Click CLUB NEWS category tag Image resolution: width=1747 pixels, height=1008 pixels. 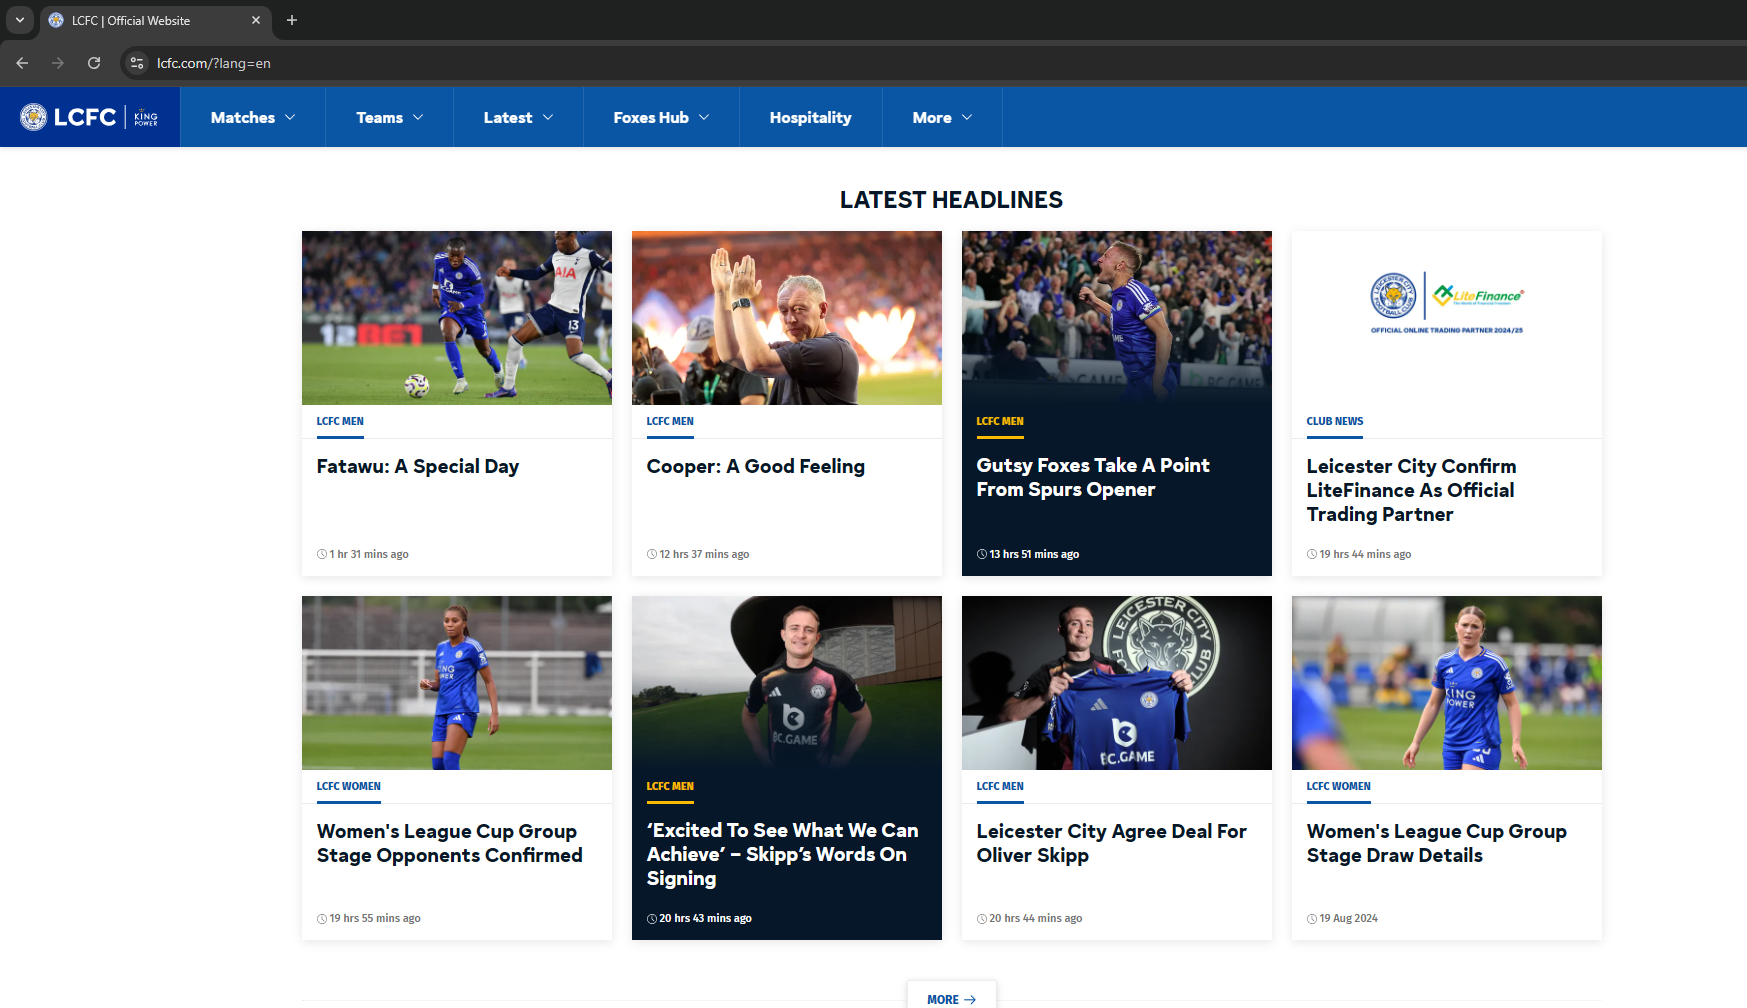point(1335,421)
